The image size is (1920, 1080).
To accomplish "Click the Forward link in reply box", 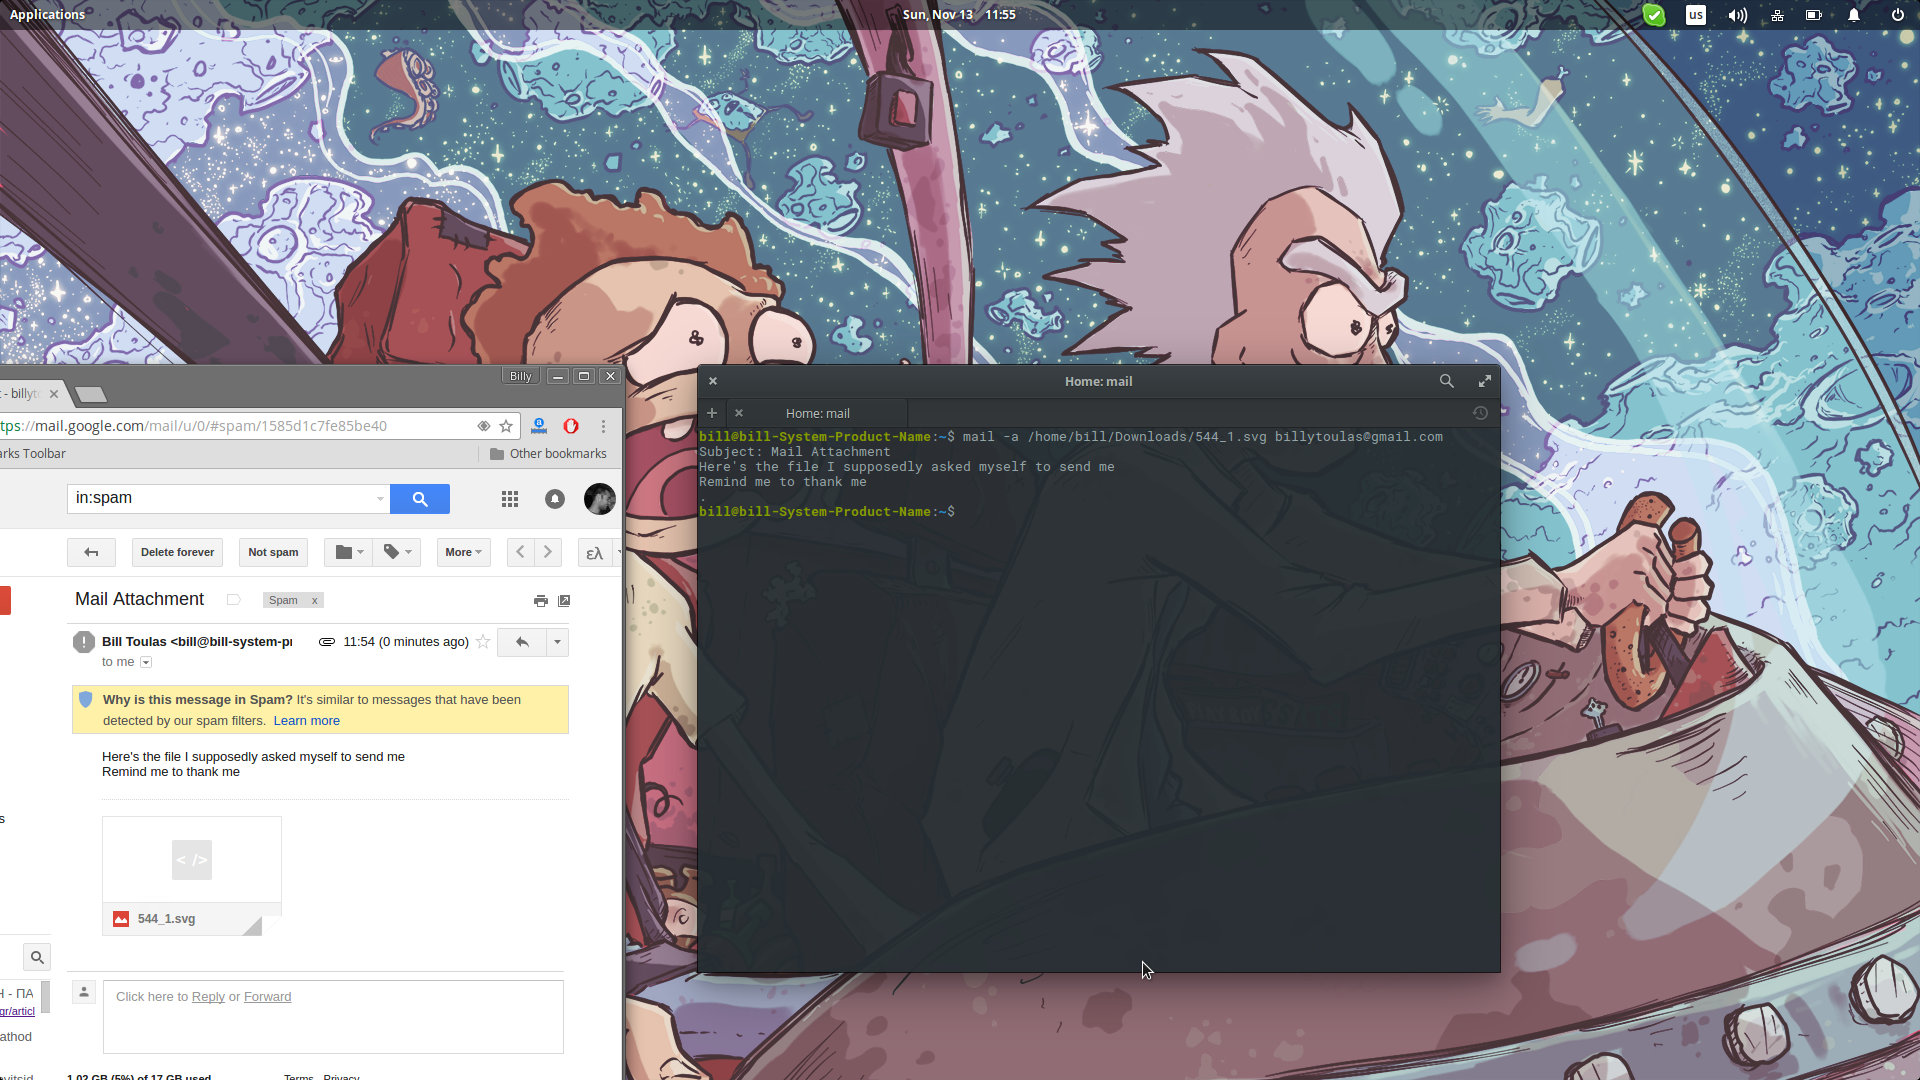I will [x=267, y=997].
